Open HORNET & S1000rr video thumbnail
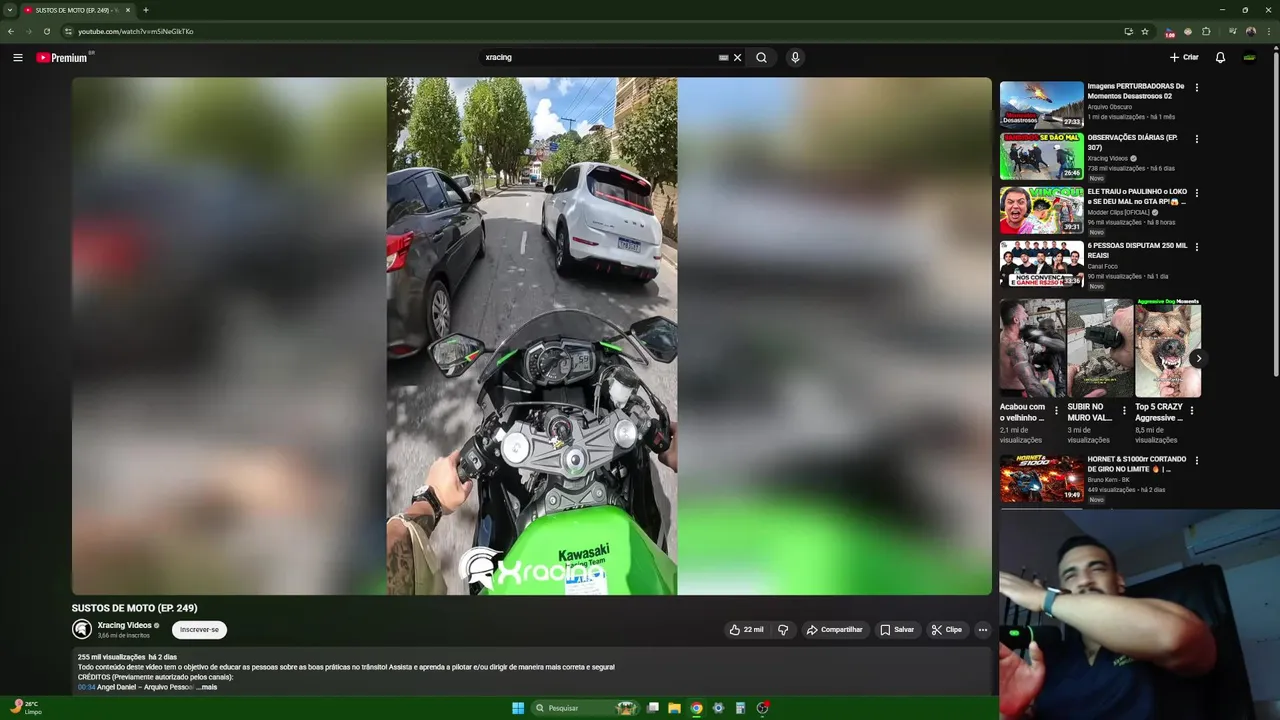 (1041, 478)
